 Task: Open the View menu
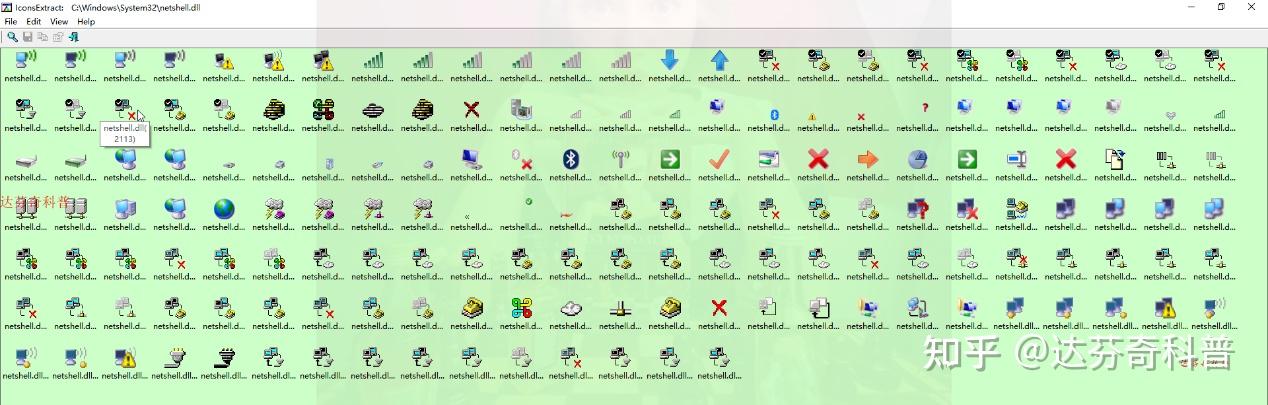tap(59, 21)
